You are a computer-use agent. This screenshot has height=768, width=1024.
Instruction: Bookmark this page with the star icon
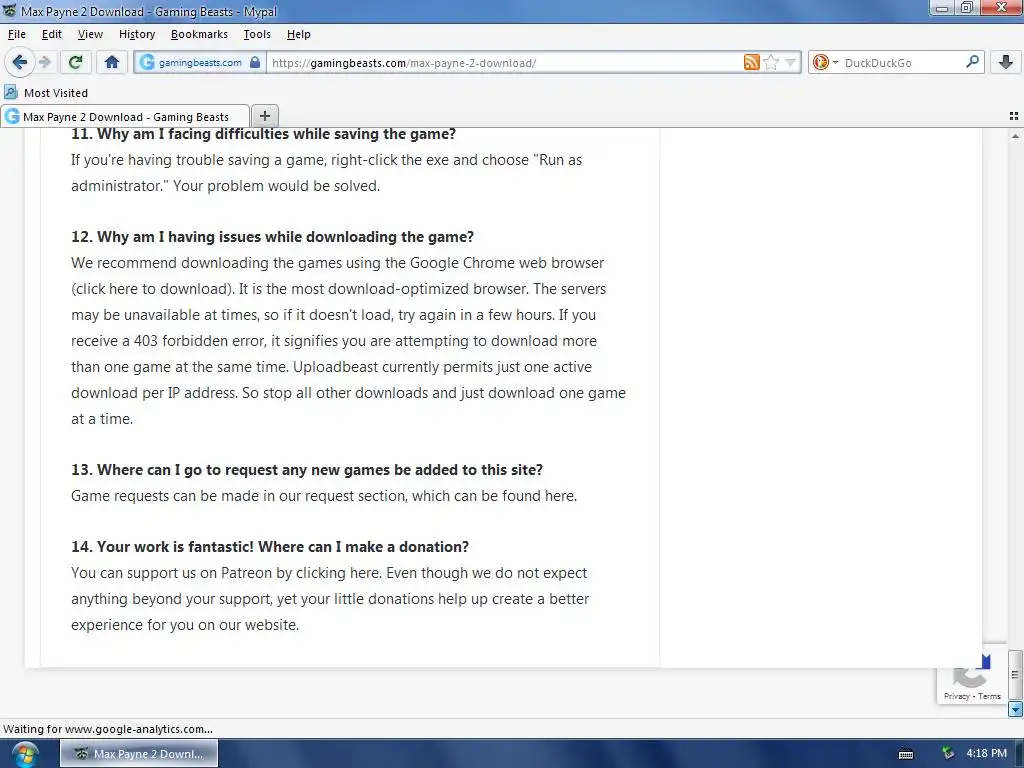coord(771,62)
